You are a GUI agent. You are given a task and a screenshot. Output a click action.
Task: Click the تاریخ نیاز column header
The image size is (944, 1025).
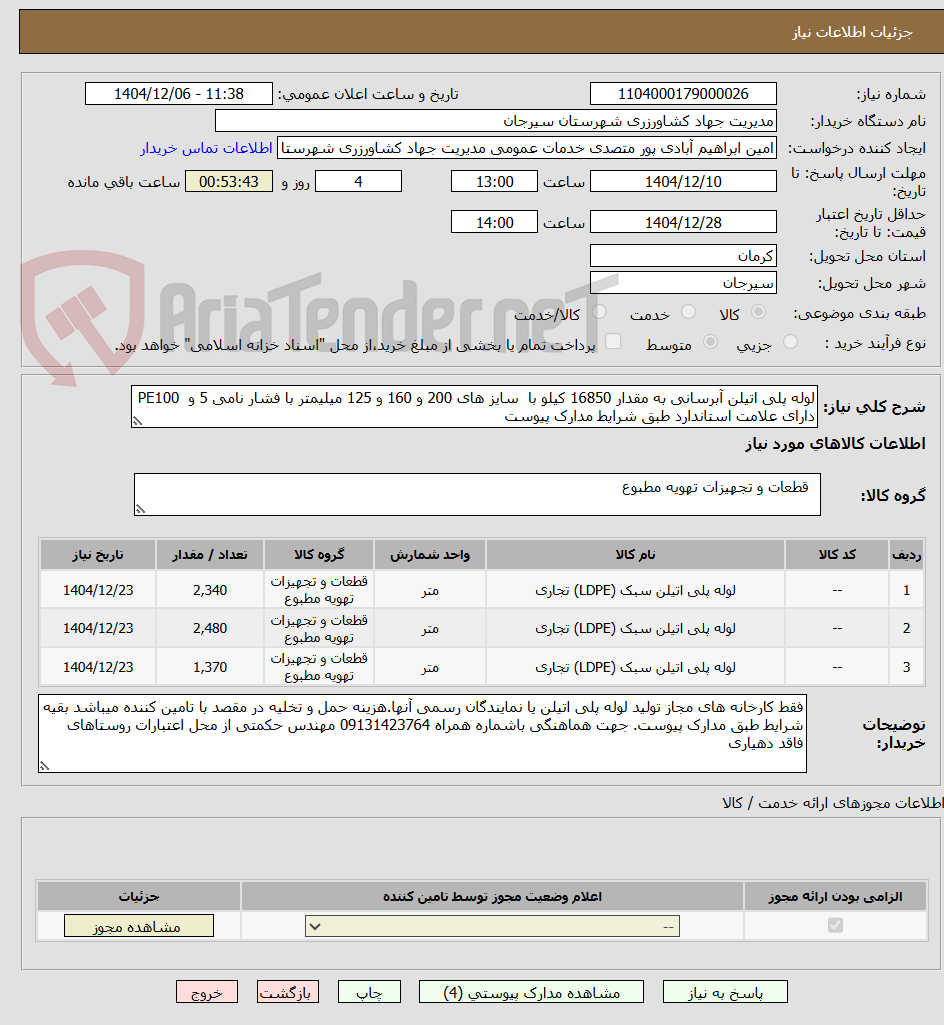[98, 554]
